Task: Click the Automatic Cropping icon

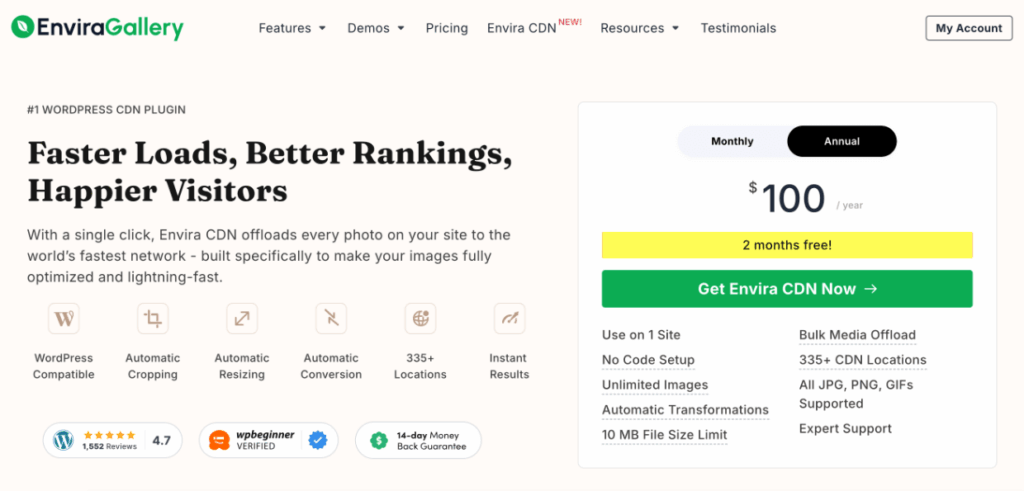Action: [x=153, y=319]
